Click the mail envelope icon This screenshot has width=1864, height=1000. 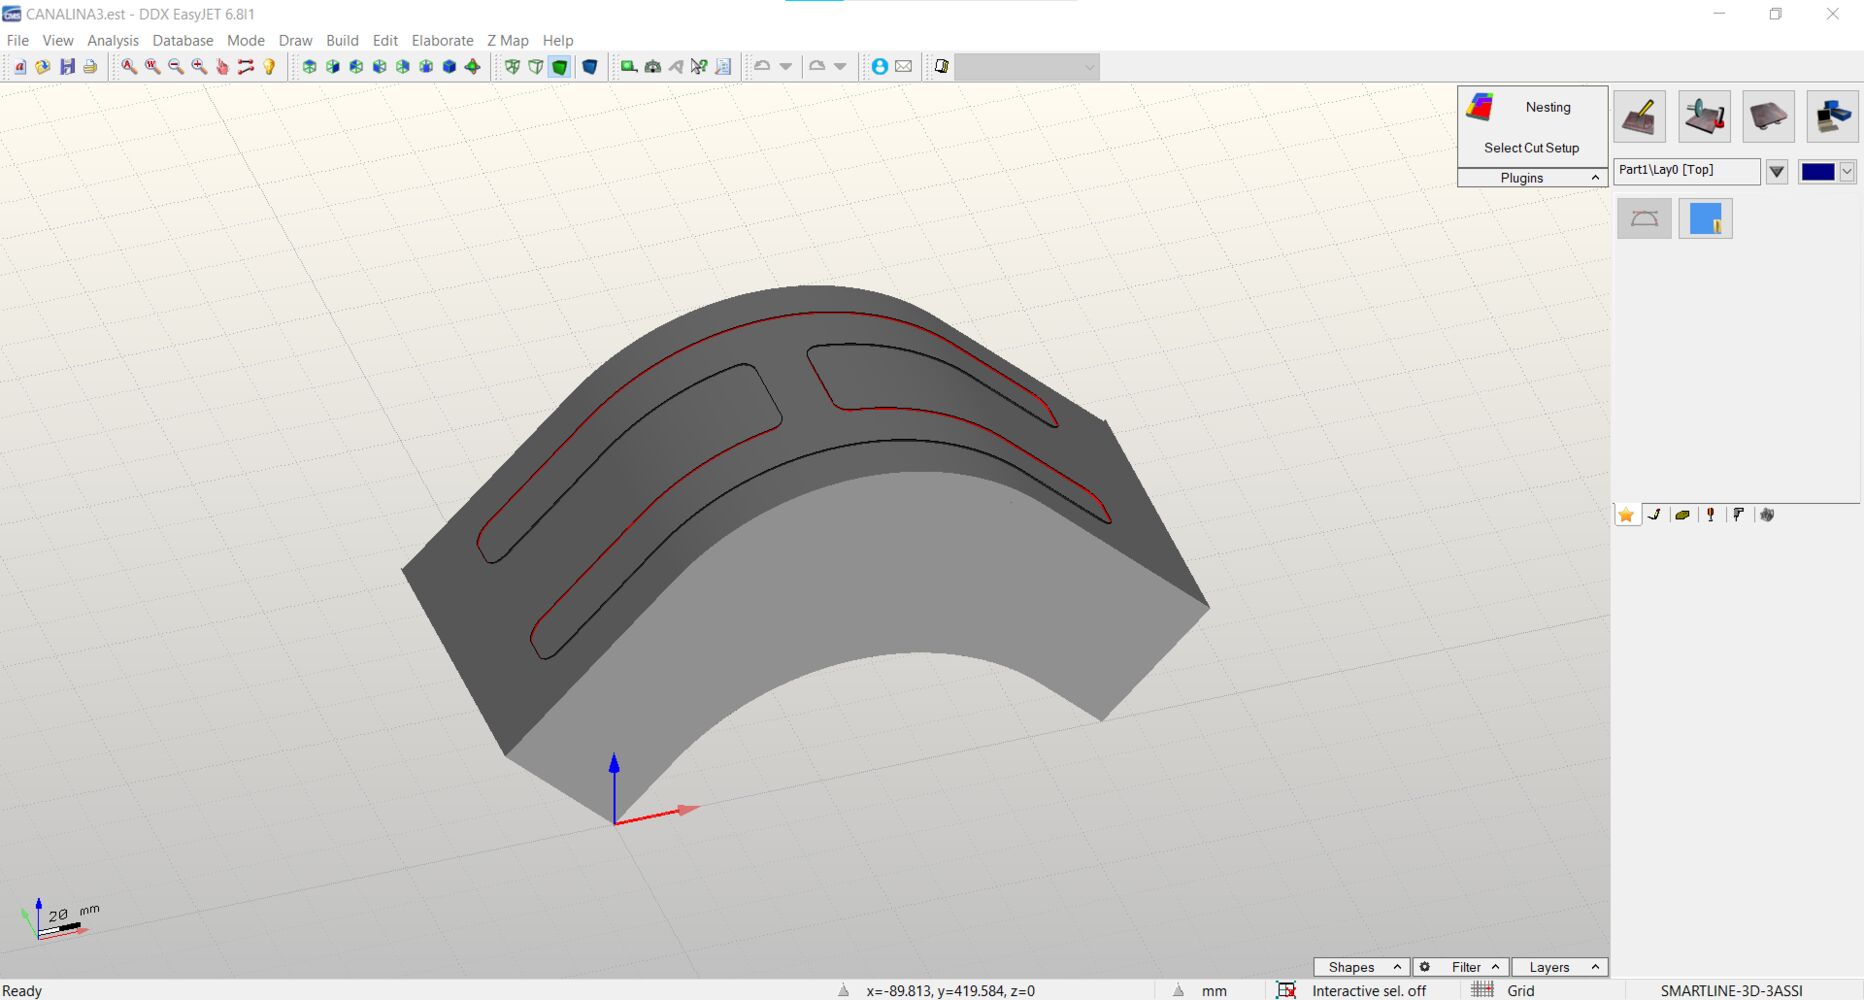pyautogui.click(x=904, y=67)
